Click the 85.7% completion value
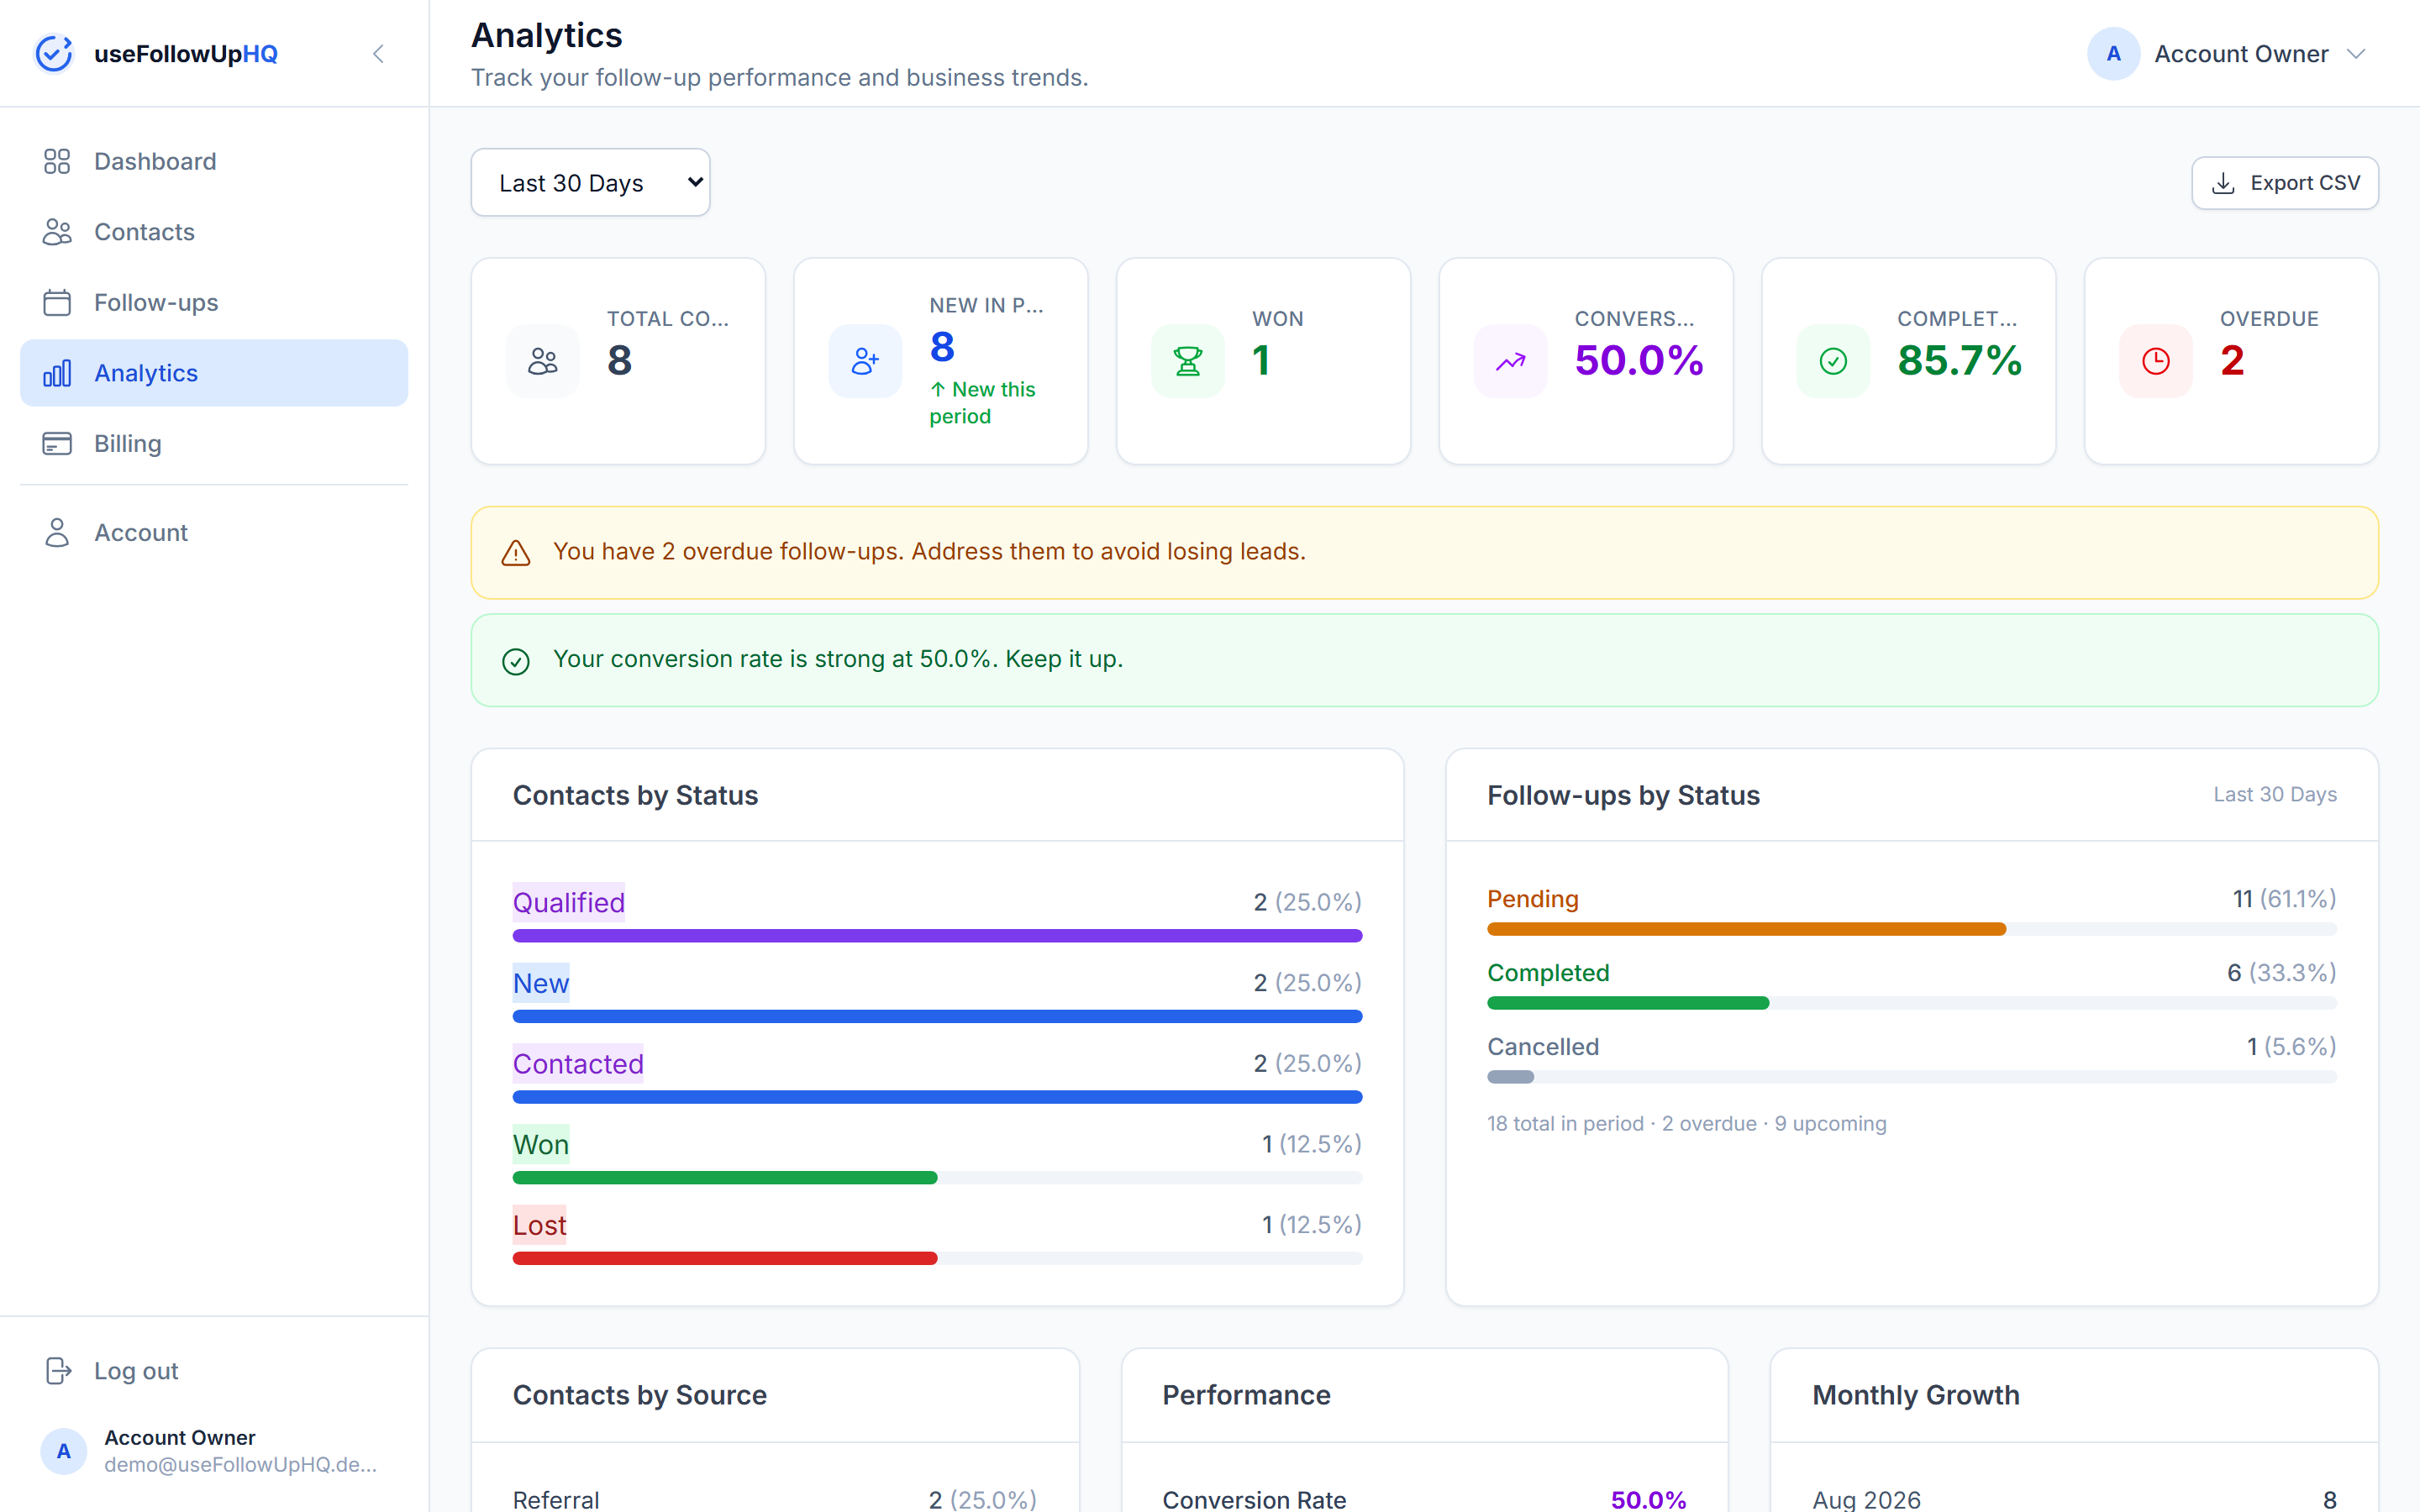Screen dimensions: 2420x1512 [1960, 360]
